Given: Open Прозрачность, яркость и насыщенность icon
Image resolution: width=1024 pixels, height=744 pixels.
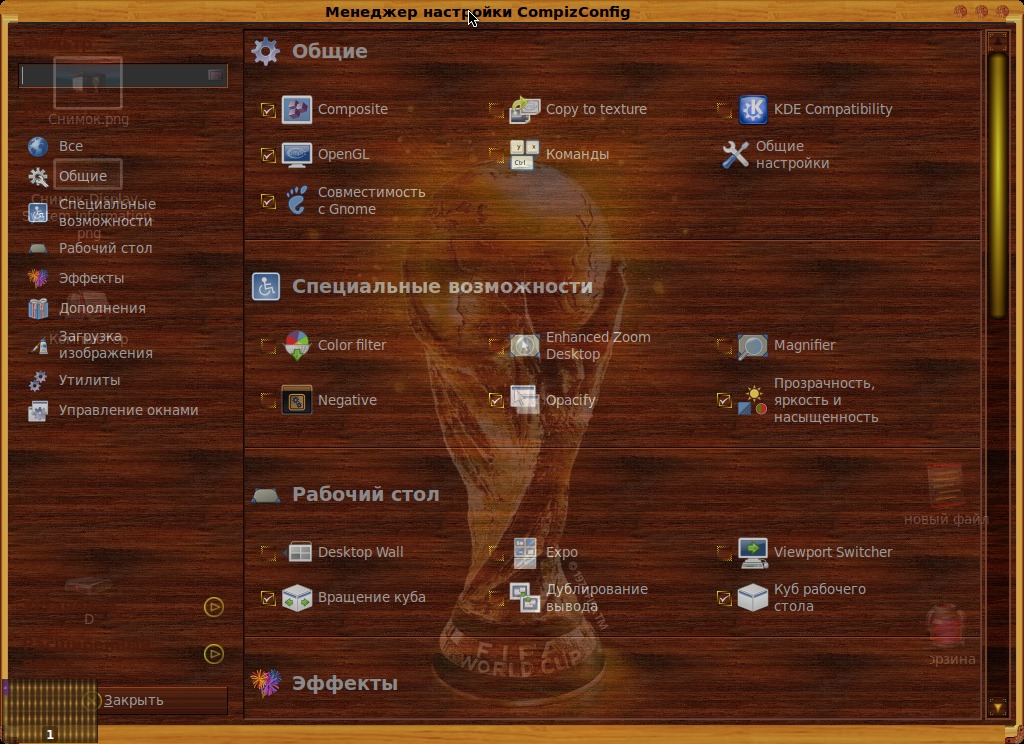Looking at the screenshot, I should tap(752, 400).
